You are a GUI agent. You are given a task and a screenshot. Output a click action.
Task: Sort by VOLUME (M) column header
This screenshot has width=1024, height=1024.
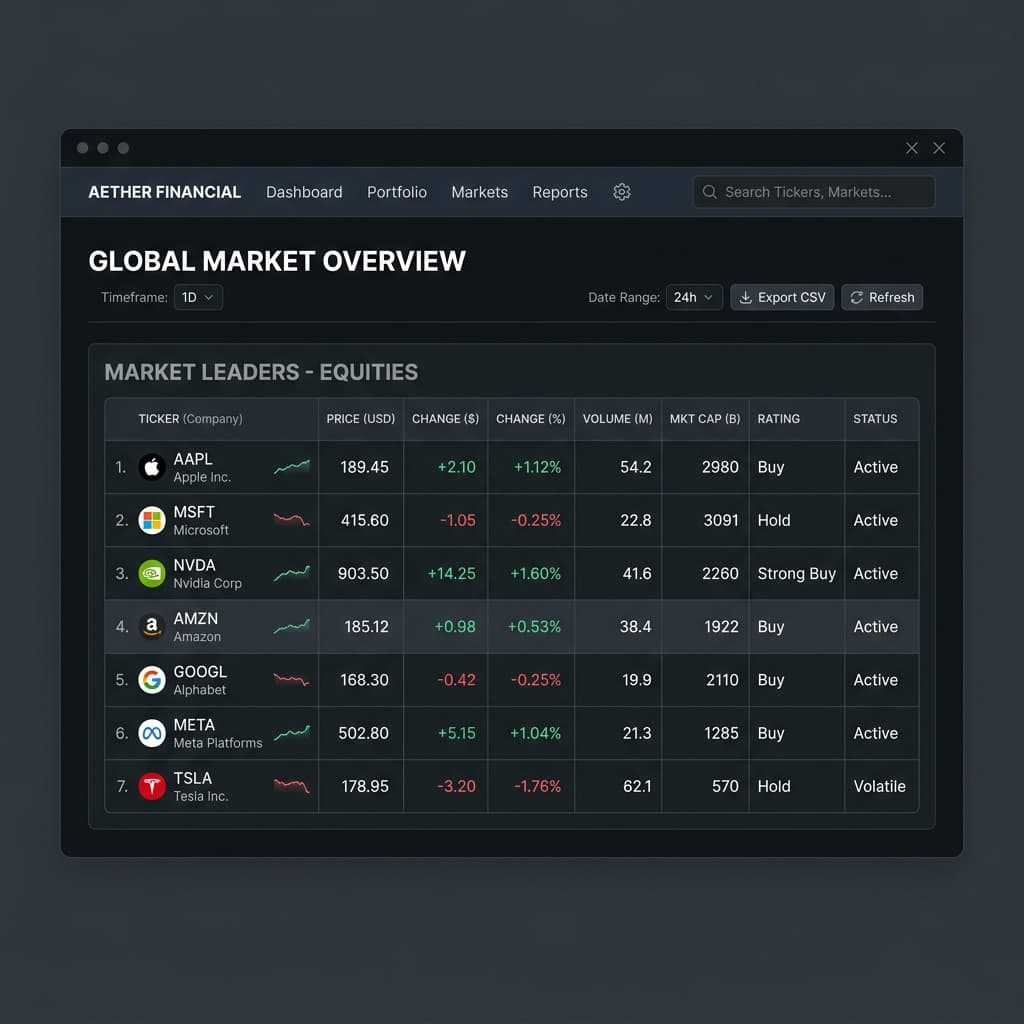[618, 419]
